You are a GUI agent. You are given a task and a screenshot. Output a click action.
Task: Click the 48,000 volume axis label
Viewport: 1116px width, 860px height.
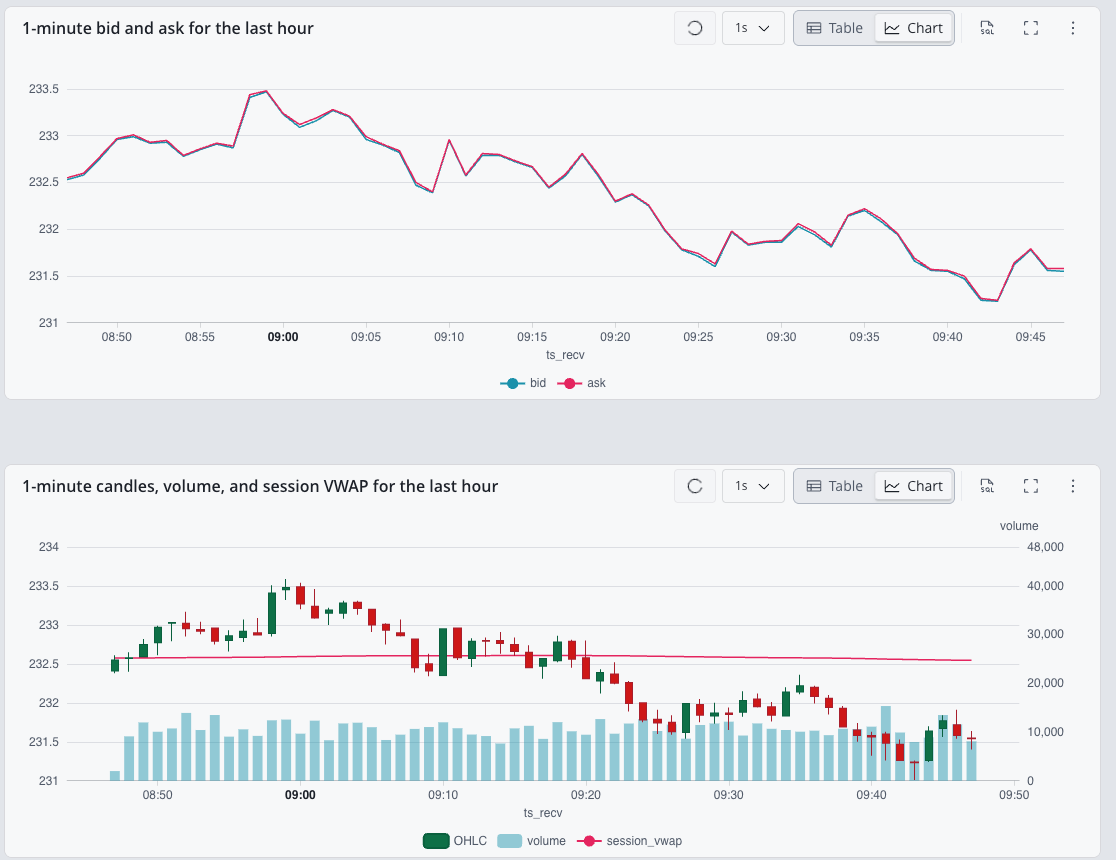1045,547
